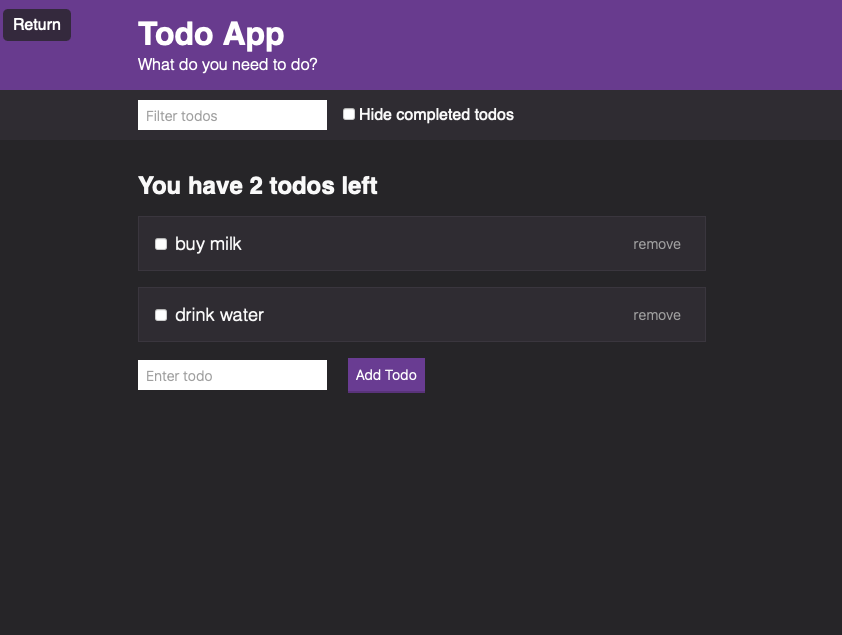Screen dimensions: 842x635
Task: Focus the Enter todo text field
Action: (x=232, y=375)
